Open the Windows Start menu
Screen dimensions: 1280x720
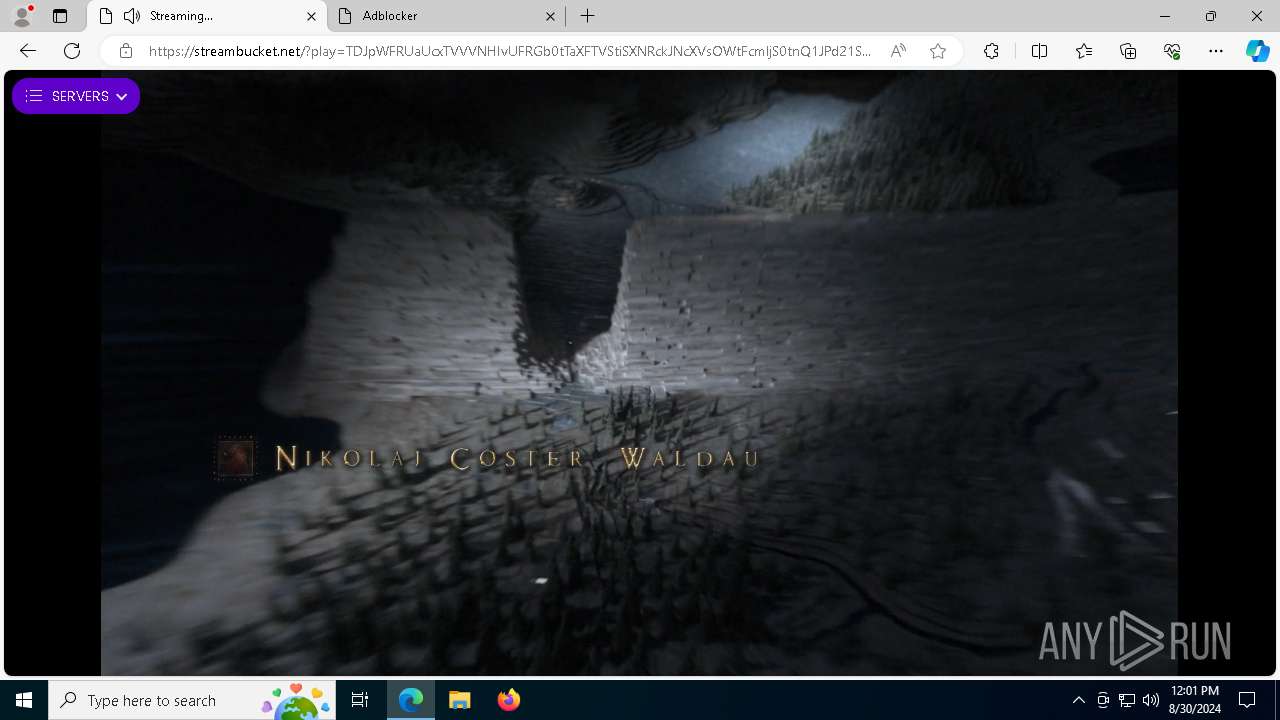[24, 700]
